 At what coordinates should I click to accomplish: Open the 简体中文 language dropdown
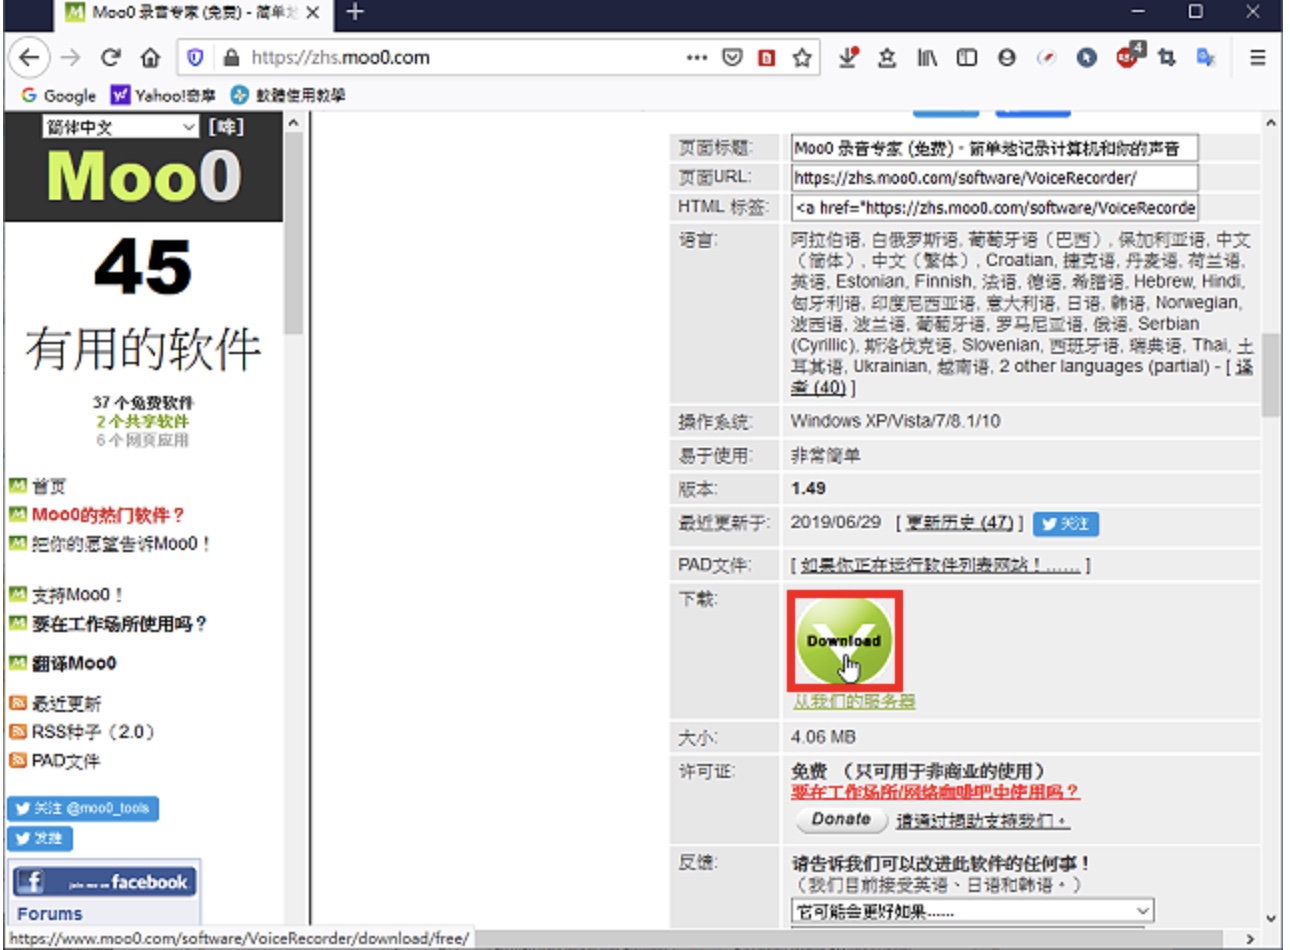click(121, 127)
